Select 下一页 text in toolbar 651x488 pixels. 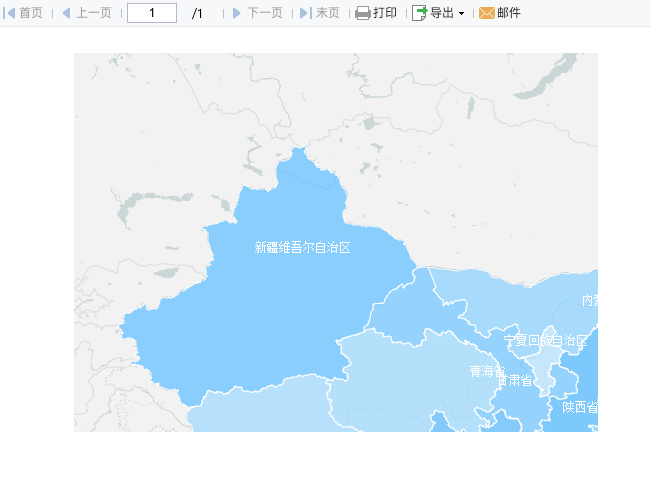point(265,13)
